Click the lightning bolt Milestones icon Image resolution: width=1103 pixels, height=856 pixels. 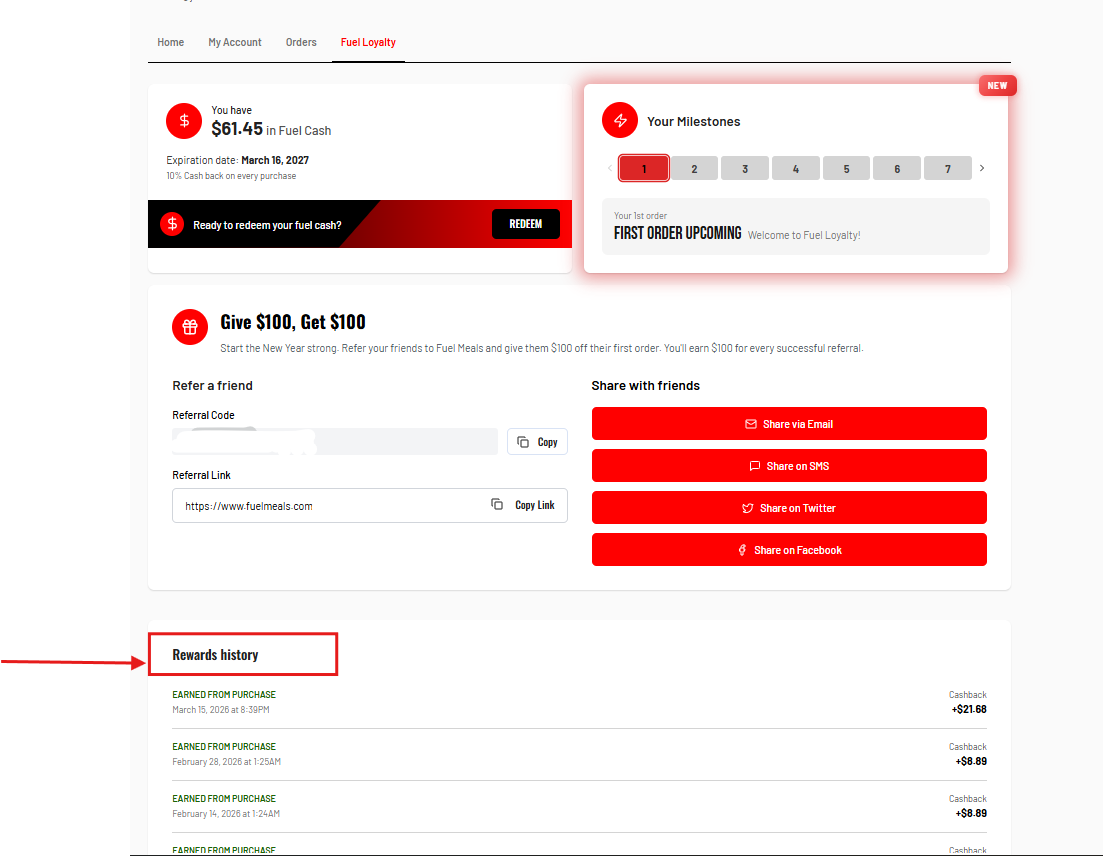tap(620, 121)
